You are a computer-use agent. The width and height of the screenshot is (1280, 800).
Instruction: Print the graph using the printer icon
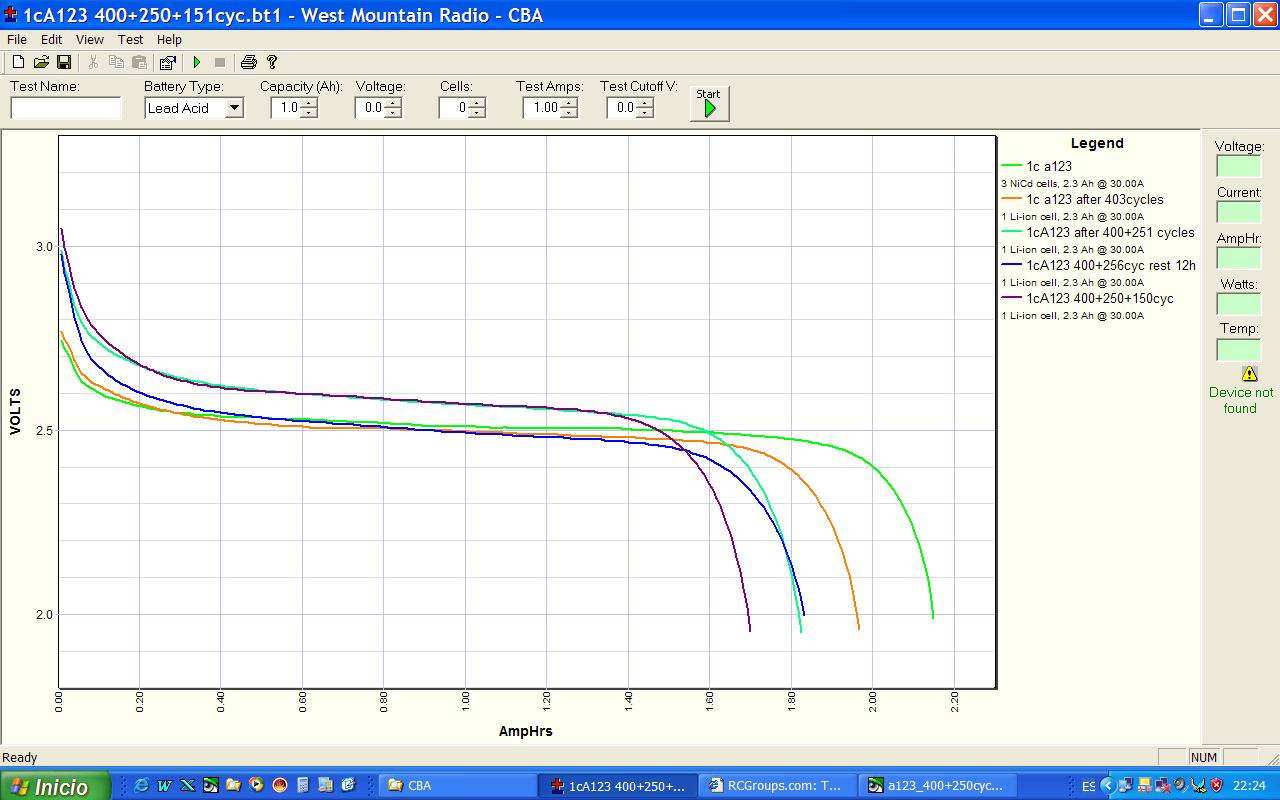click(x=248, y=62)
